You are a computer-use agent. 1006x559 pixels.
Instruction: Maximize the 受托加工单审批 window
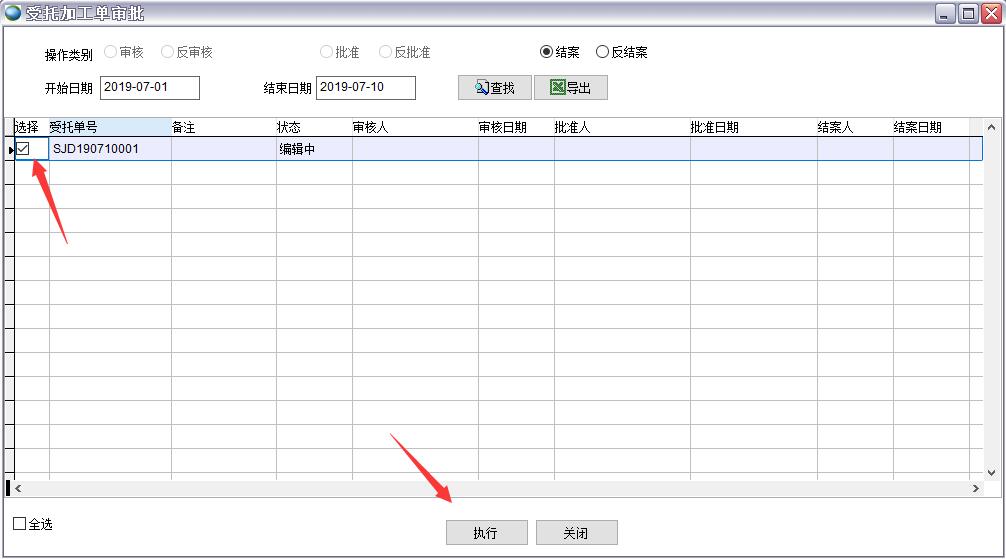(968, 13)
